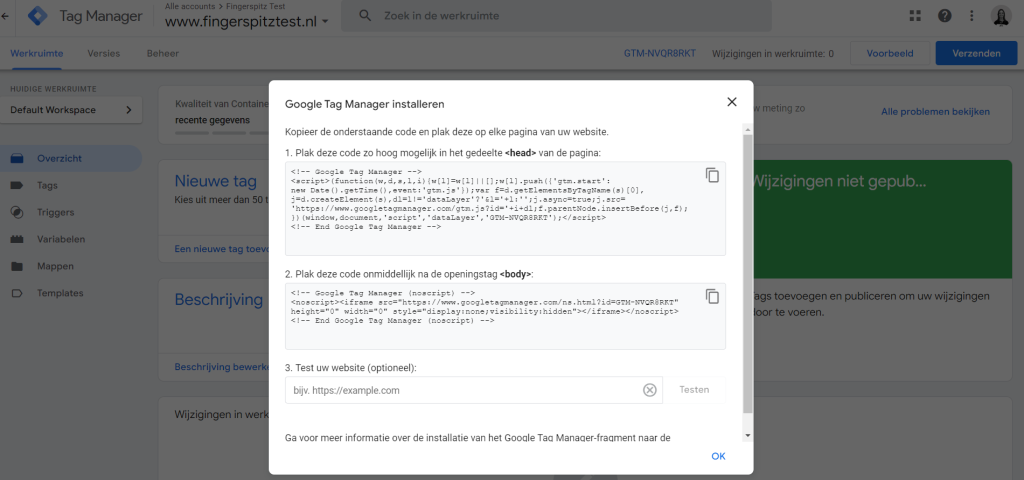This screenshot has height=480, width=1024.
Task: Click the search magnifier icon
Action: pos(366,15)
